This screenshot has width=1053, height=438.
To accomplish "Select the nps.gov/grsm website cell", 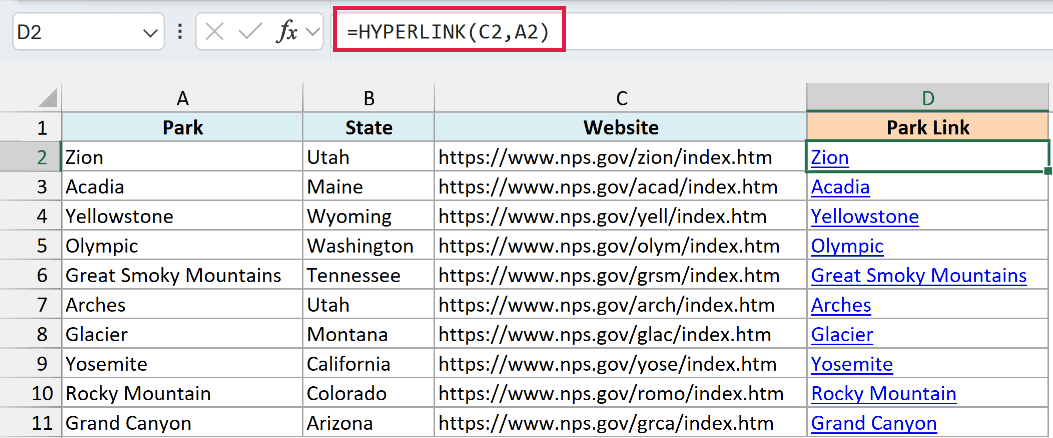I will click(621, 275).
